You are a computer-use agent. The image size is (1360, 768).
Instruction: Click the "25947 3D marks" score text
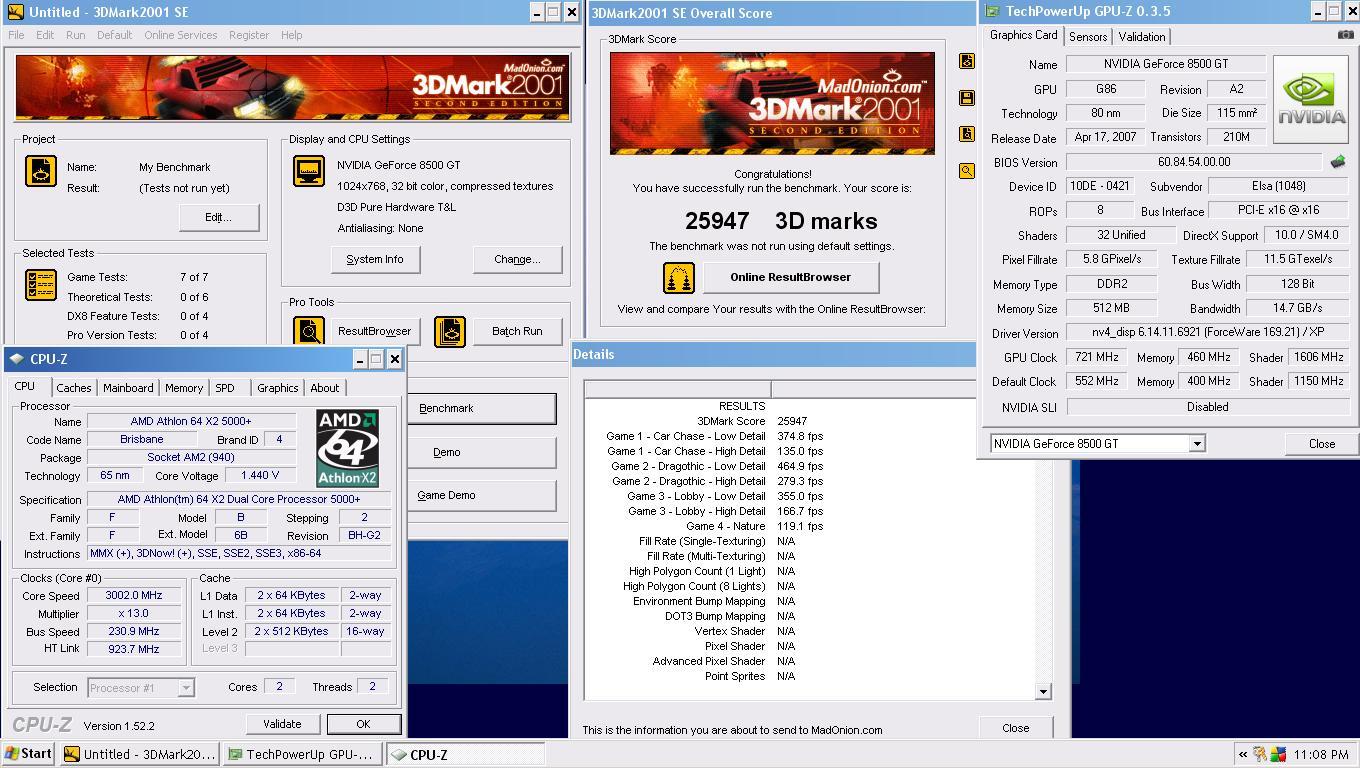781,221
